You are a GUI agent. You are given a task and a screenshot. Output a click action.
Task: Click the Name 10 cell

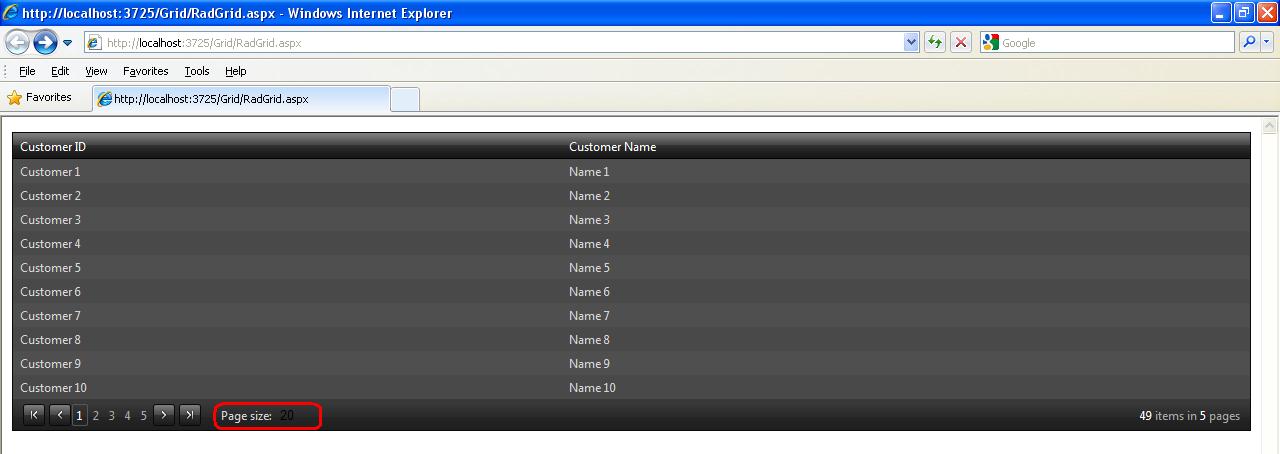tap(906, 388)
